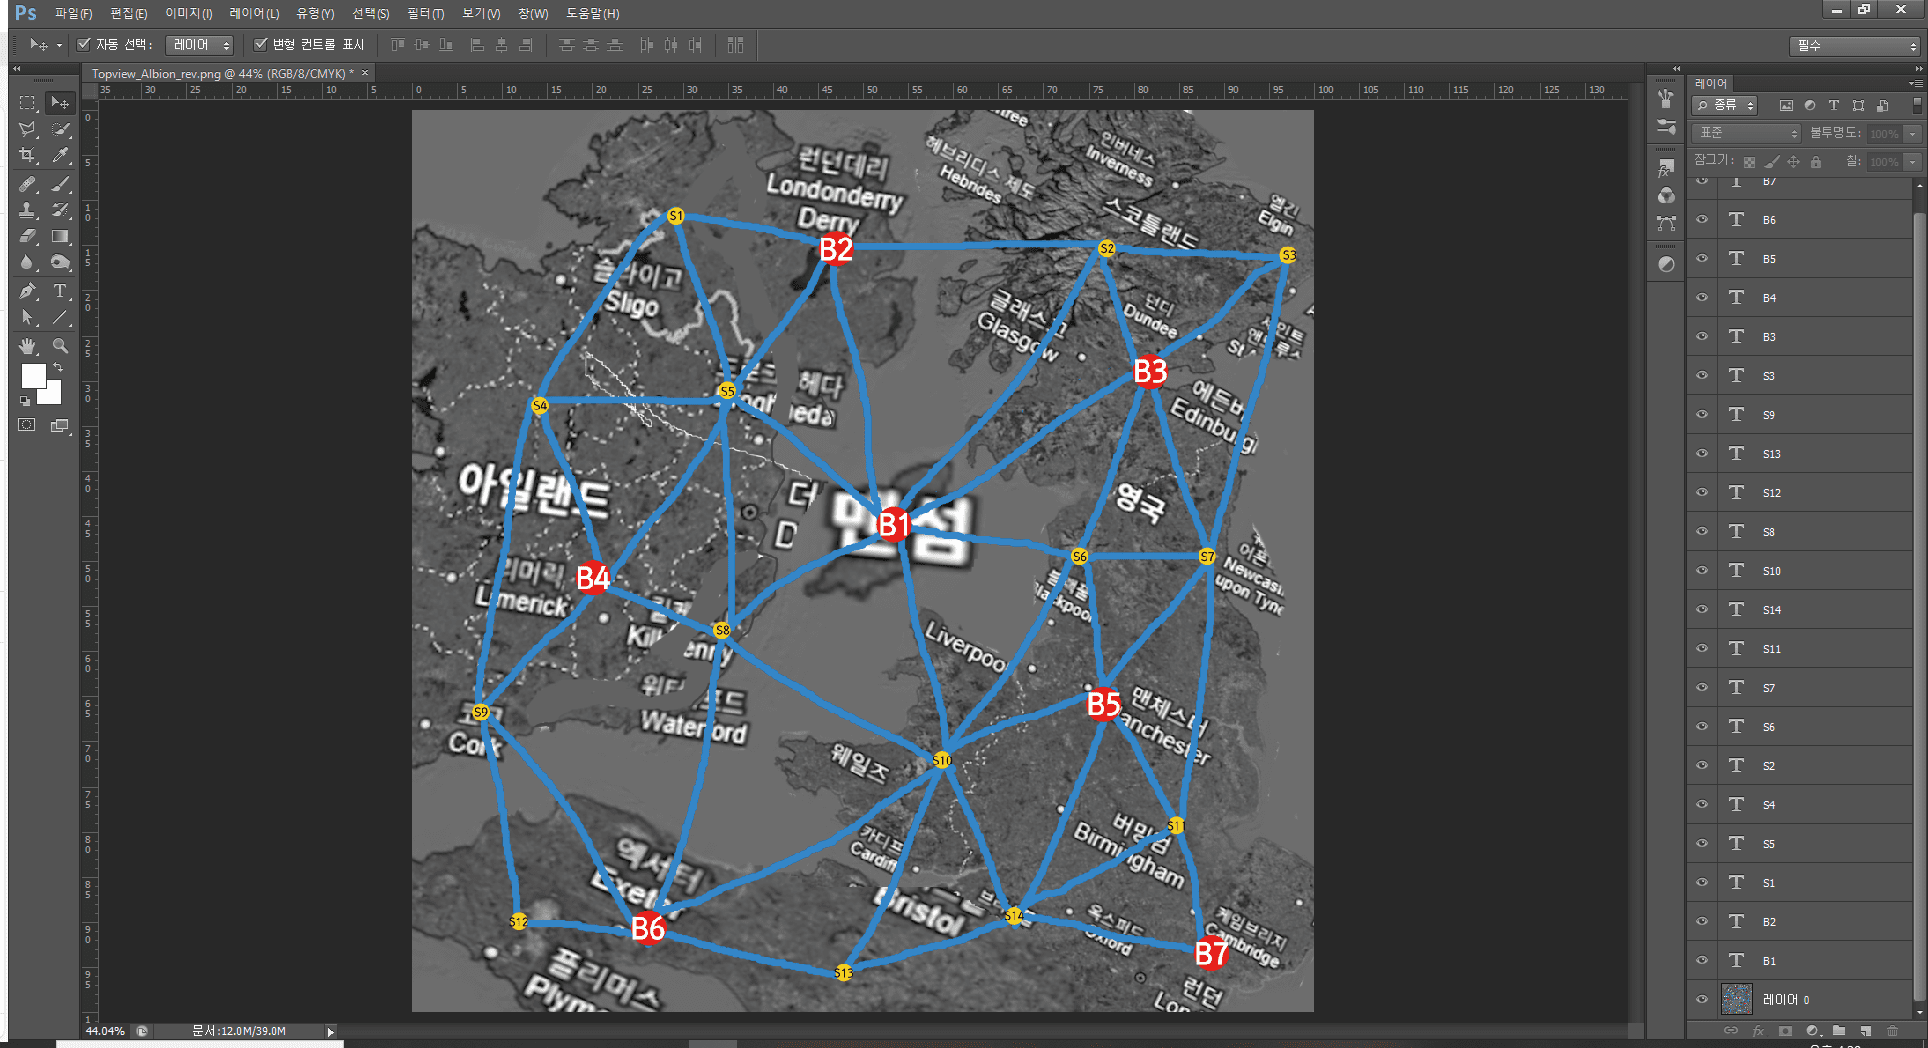The image size is (1928, 1048).
Task: Expand the 종류 layer filter dropdown
Action: point(1725,105)
